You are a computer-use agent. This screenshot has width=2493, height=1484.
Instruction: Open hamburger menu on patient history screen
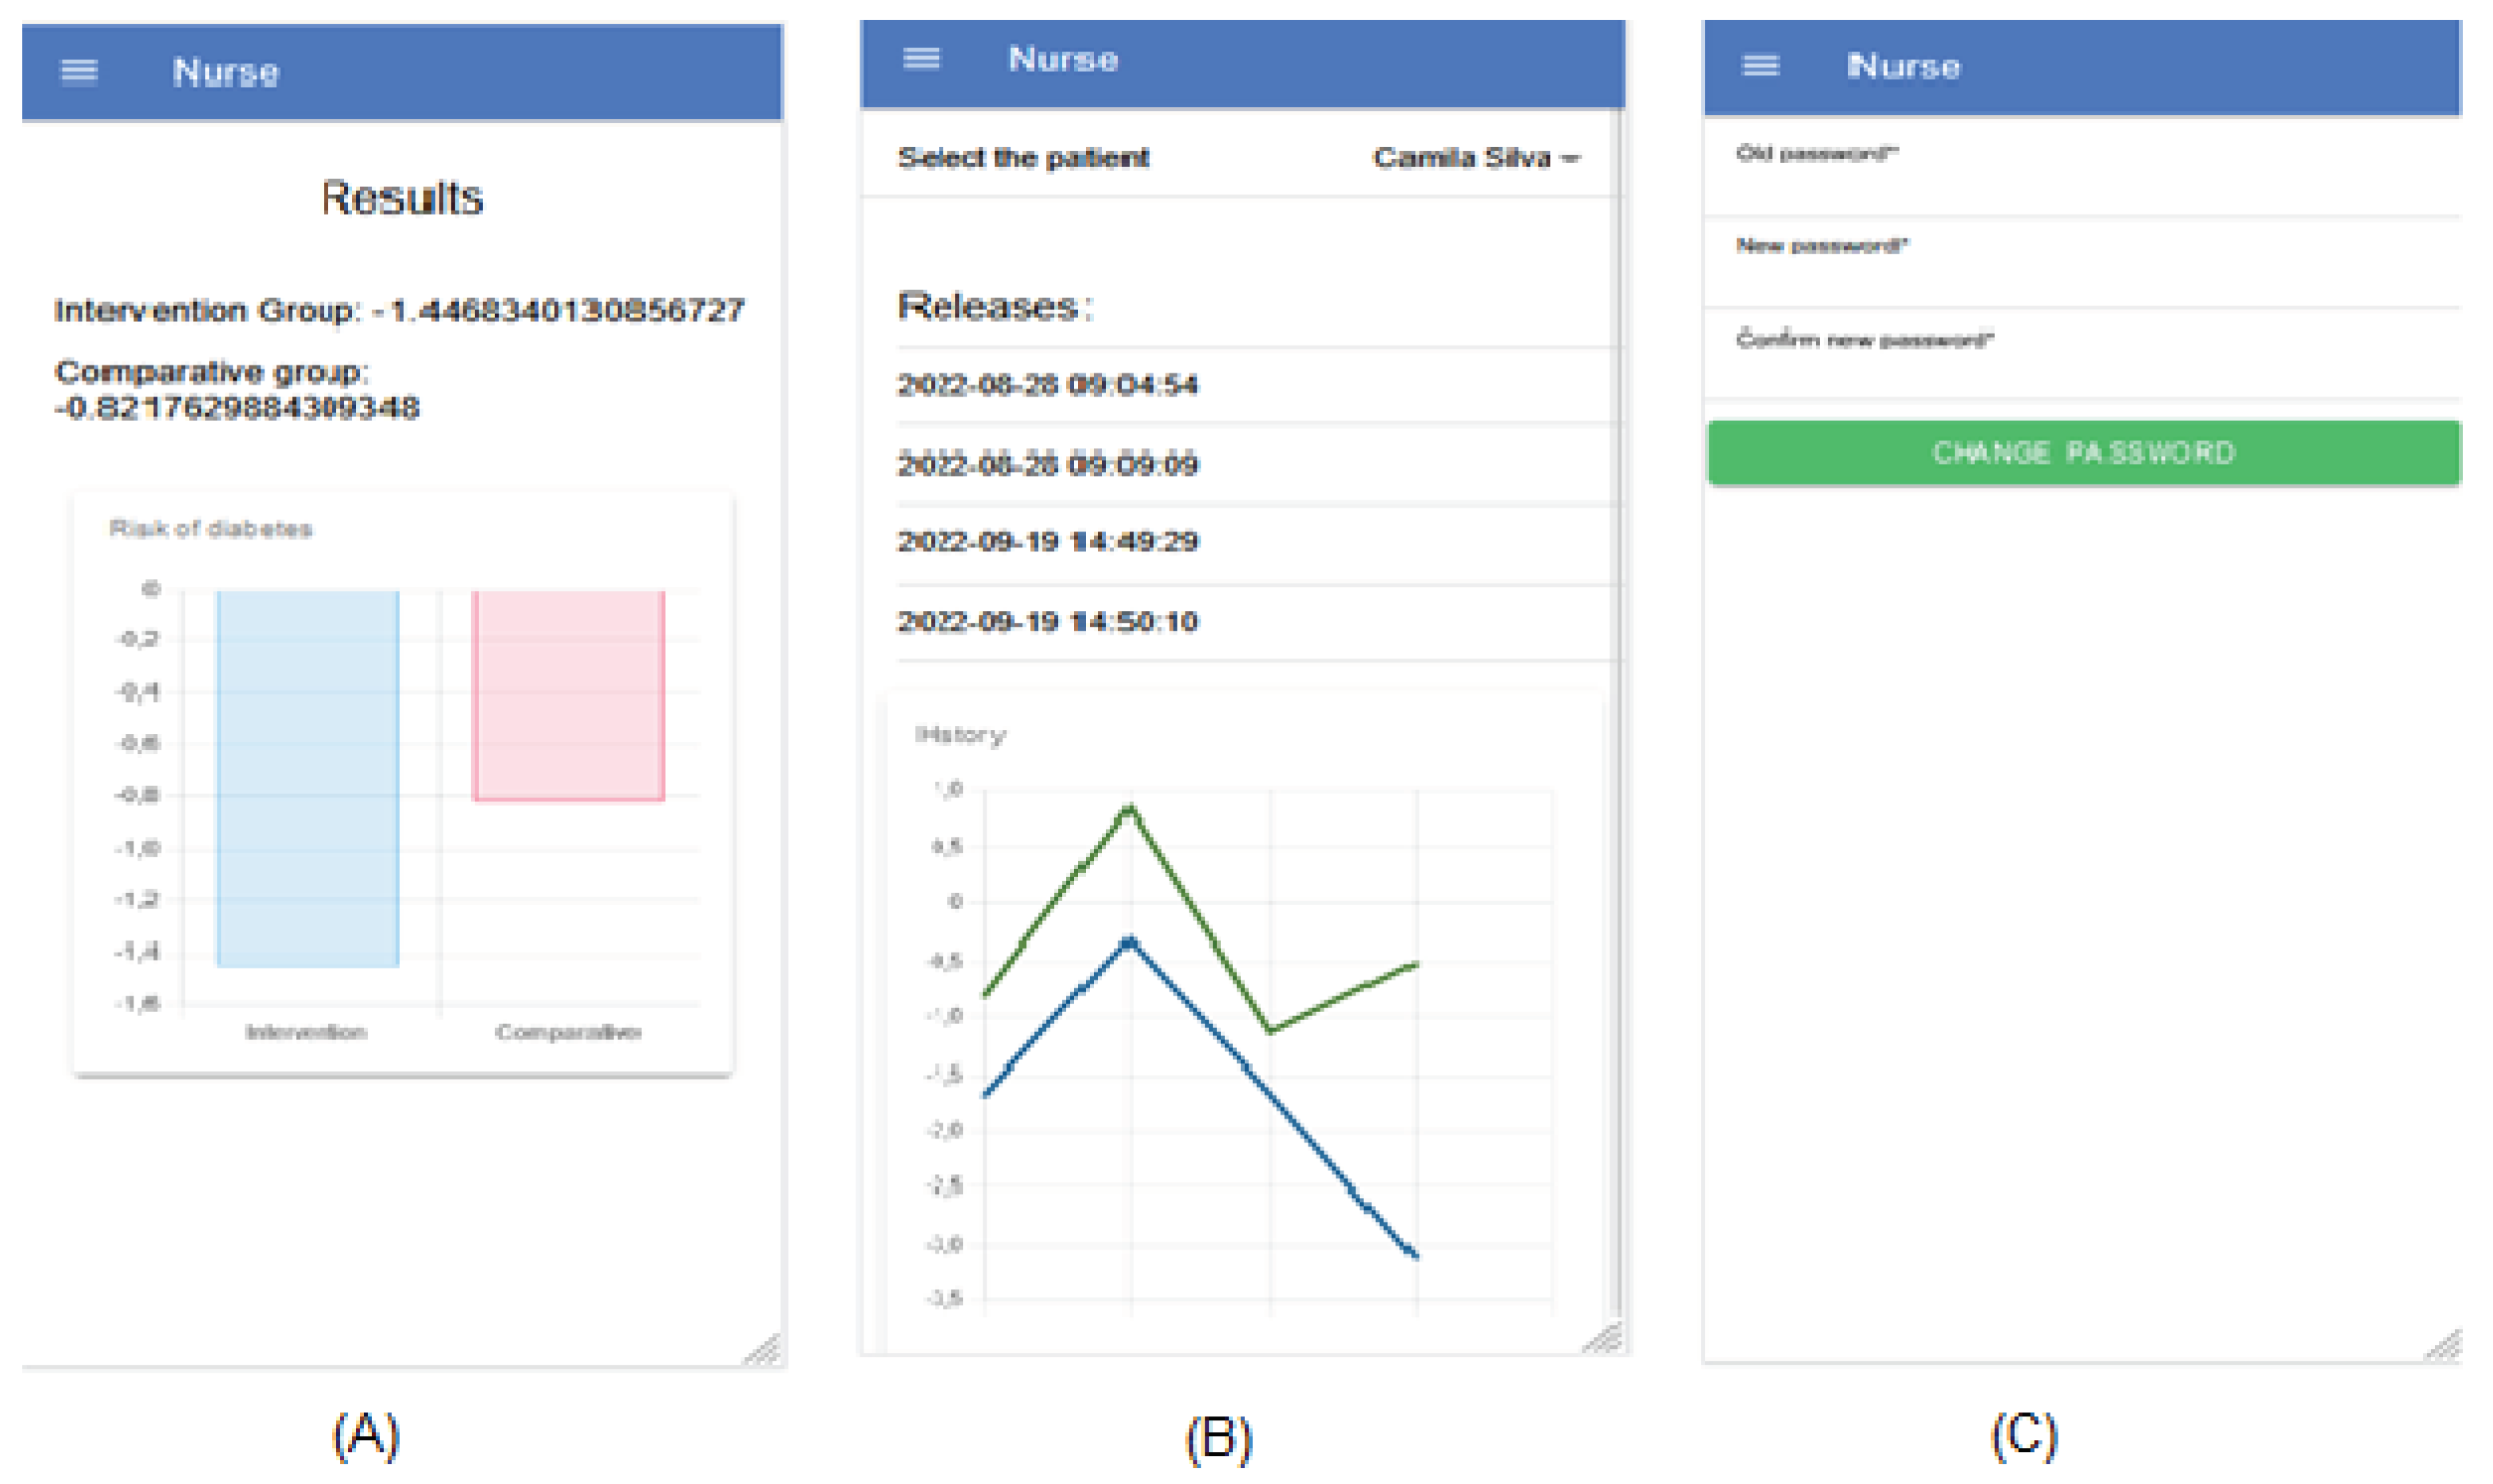pyautogui.click(x=921, y=58)
